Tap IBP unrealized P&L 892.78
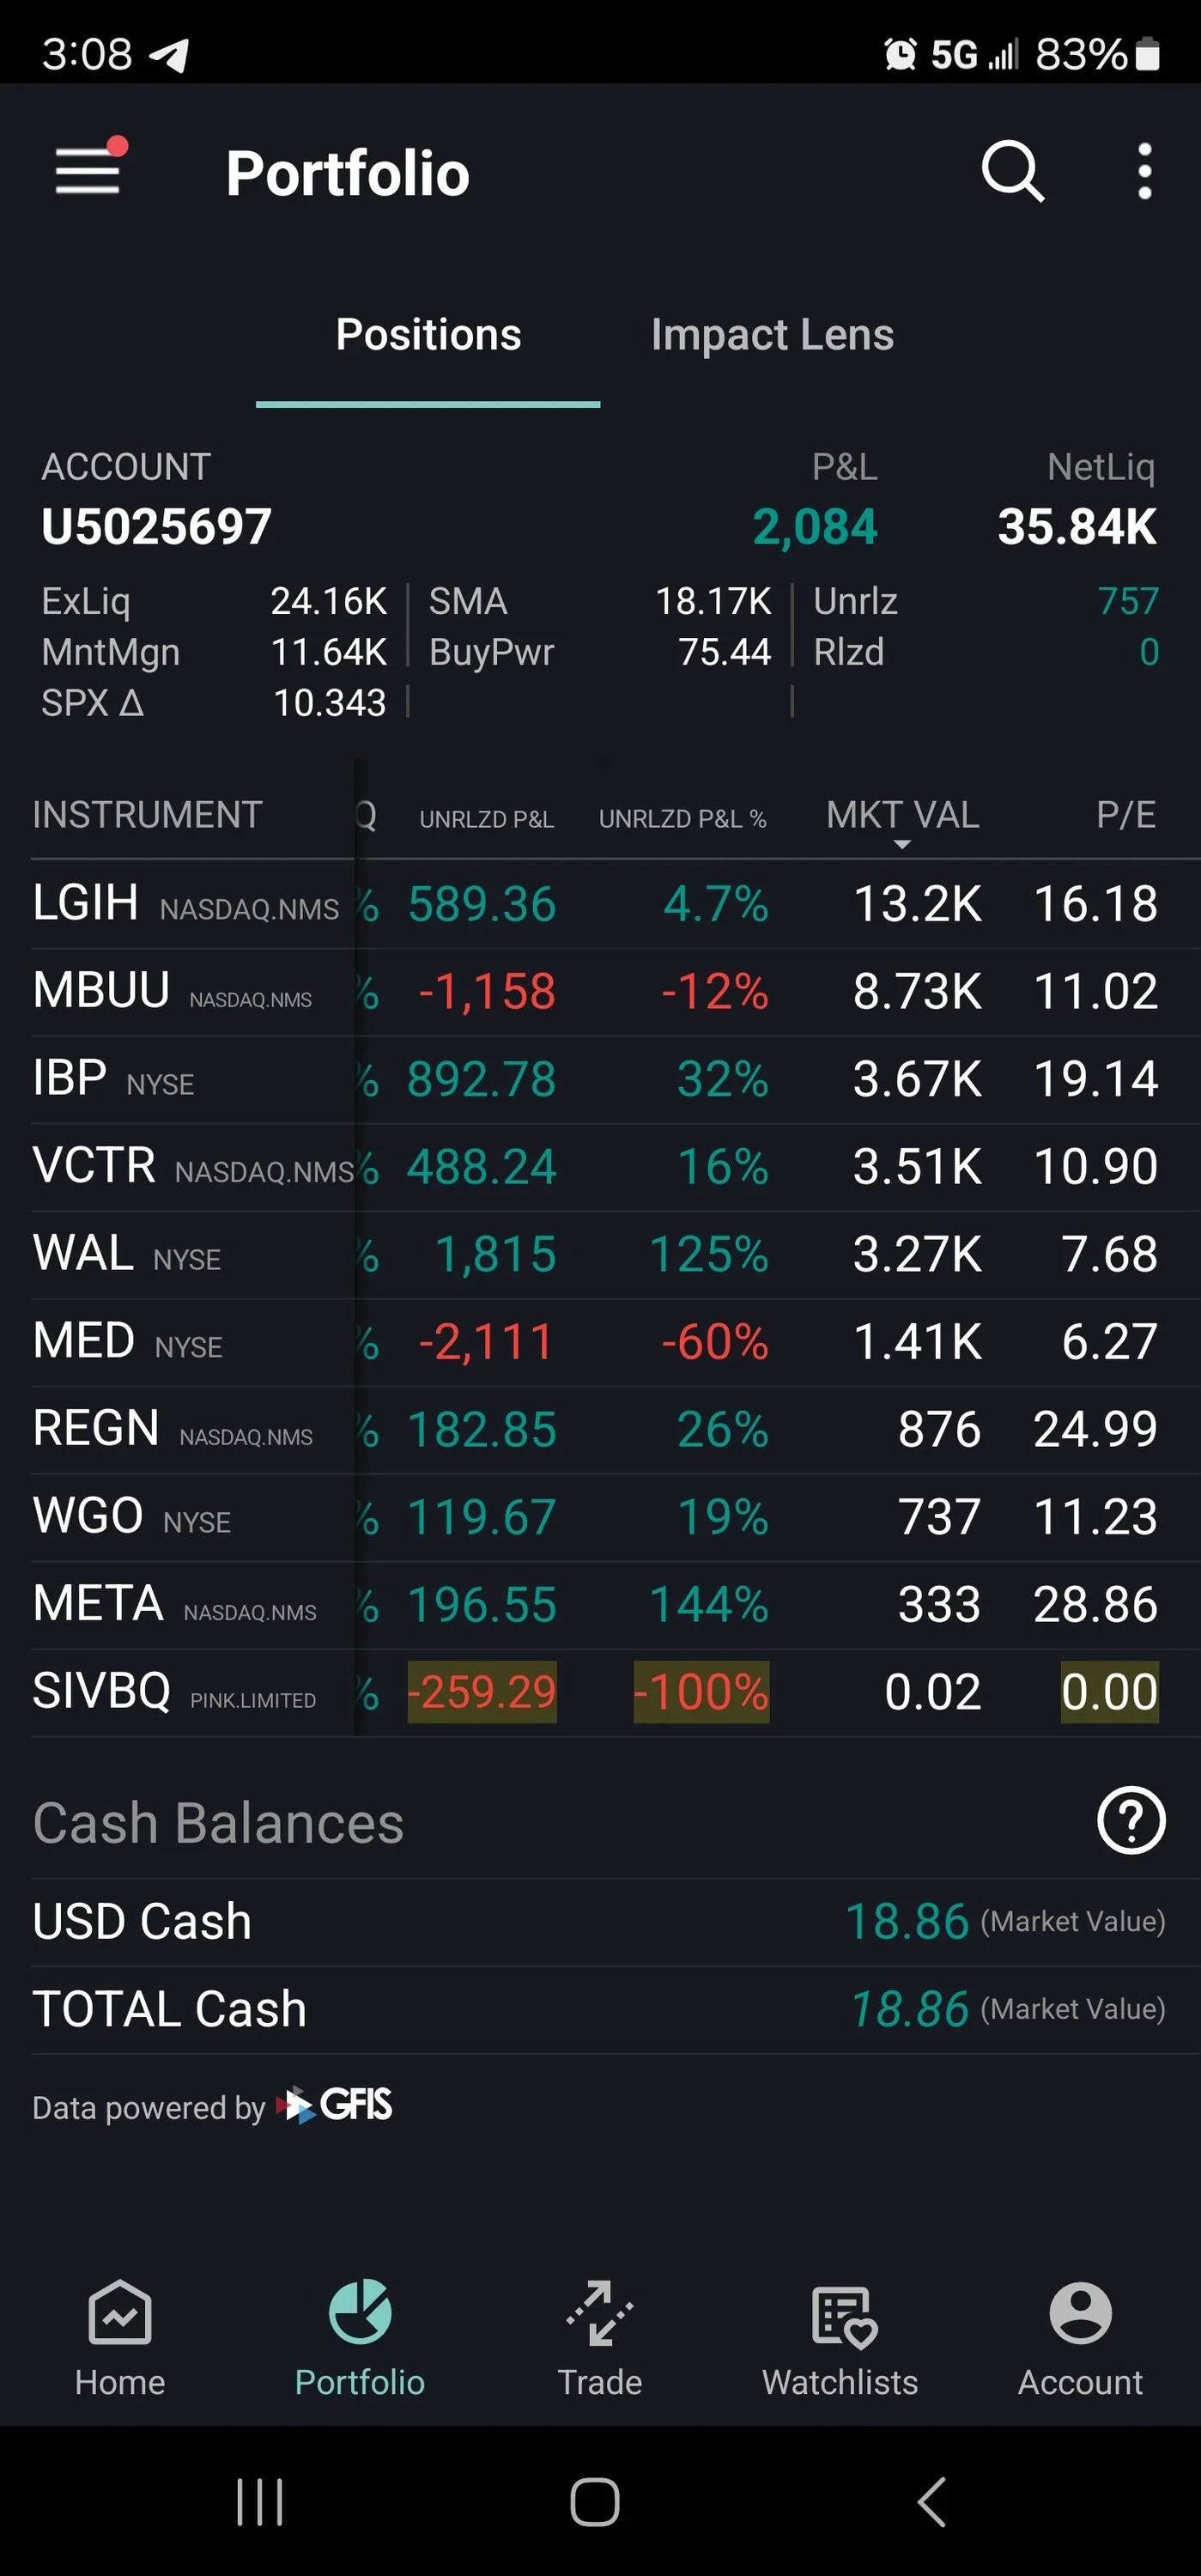Screen dimensions: 1201x2576 481,1080
